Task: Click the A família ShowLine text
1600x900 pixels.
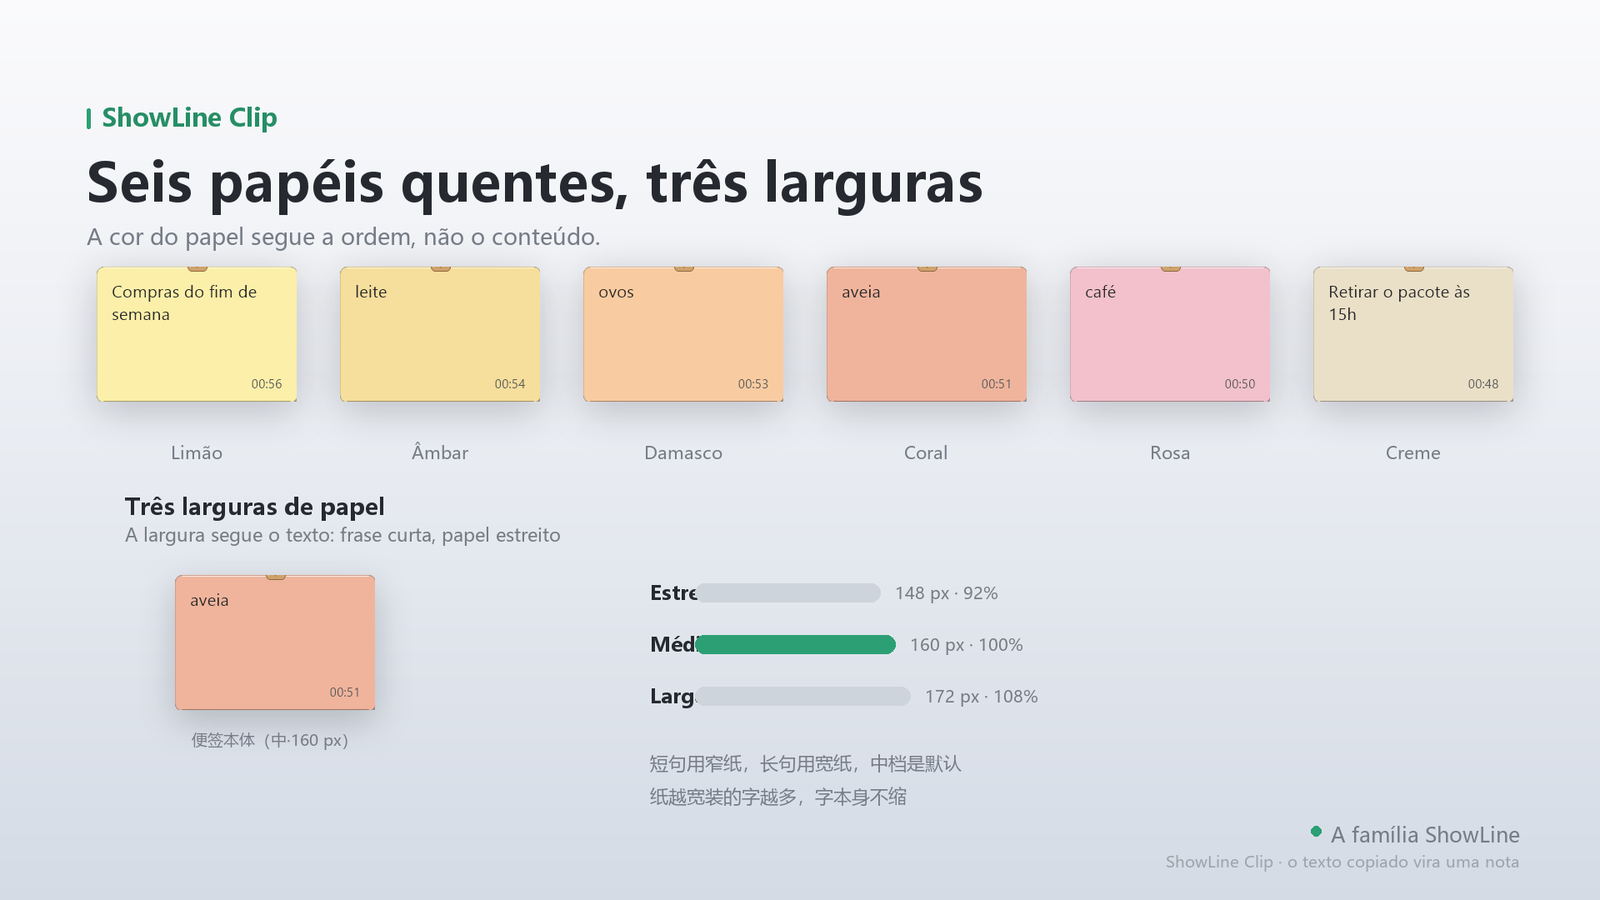Action: 1425,835
